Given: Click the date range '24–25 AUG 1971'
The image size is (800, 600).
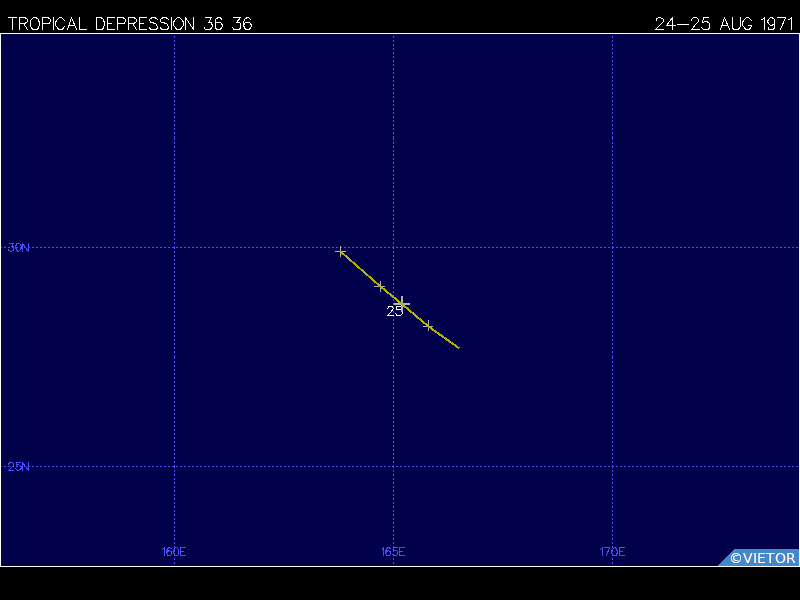Looking at the screenshot, I should (x=724, y=24).
